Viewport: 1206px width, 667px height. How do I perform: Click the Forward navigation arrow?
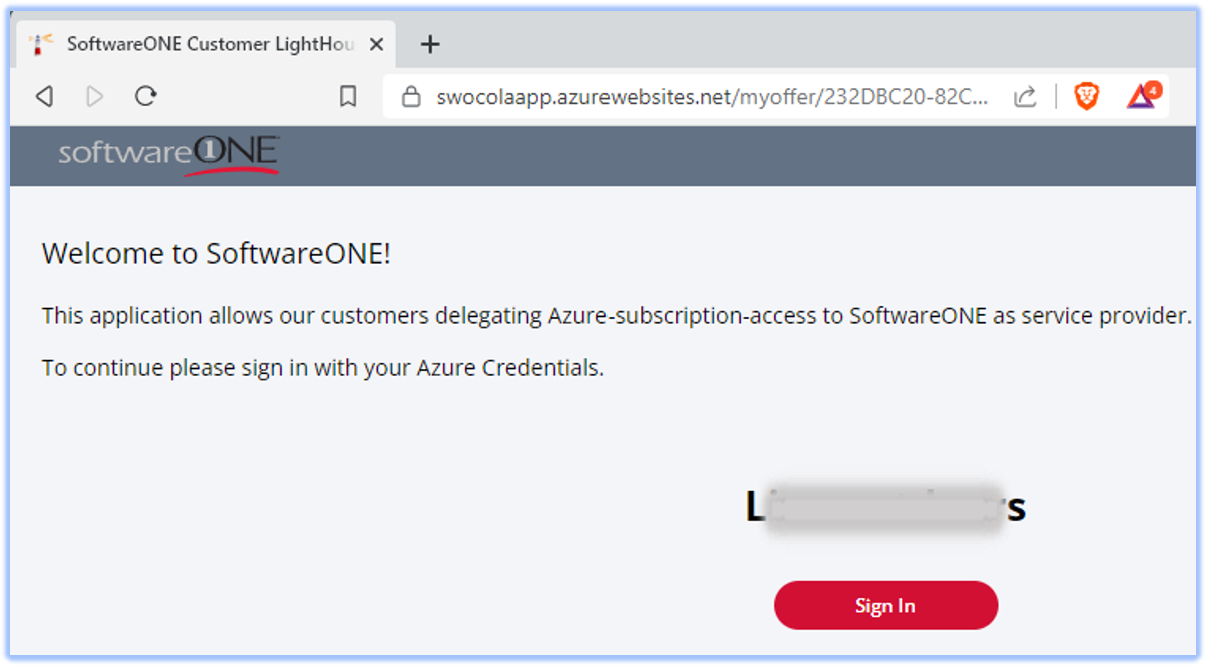click(x=95, y=96)
